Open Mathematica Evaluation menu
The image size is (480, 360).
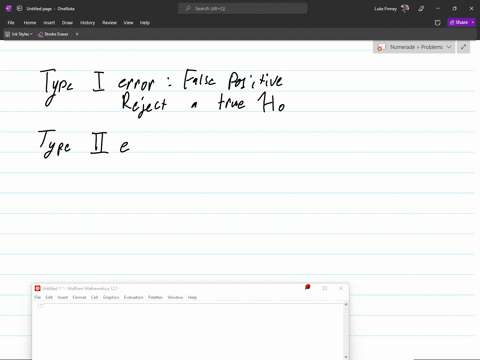click(133, 297)
